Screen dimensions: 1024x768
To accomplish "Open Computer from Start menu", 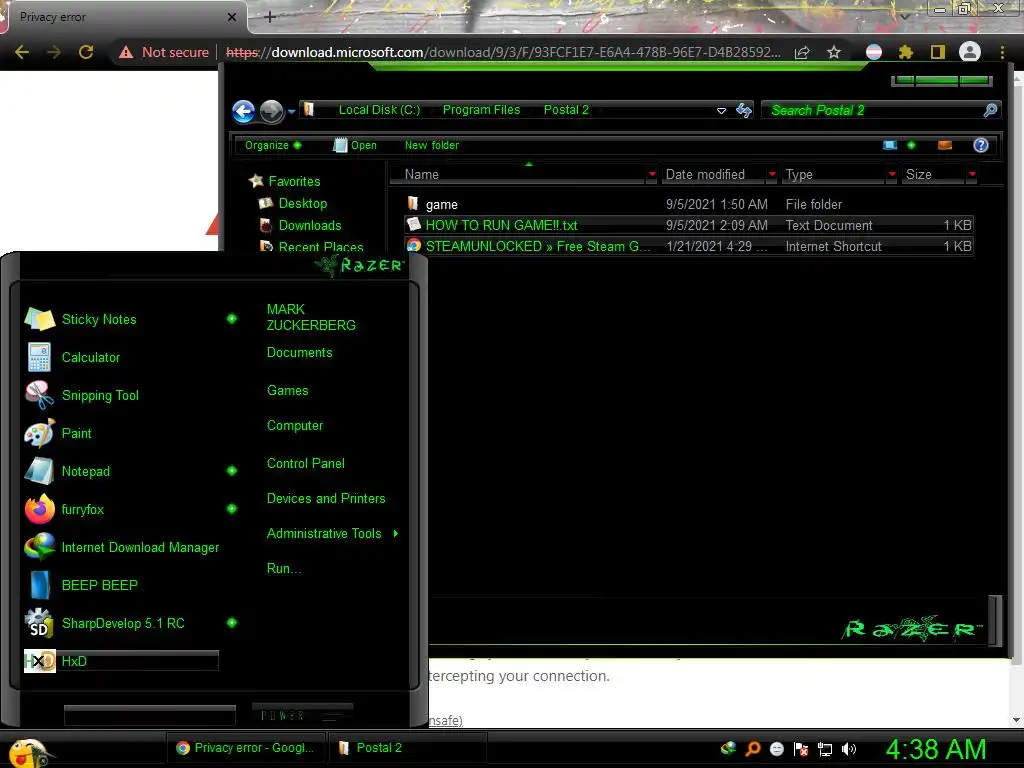I will pos(295,426).
